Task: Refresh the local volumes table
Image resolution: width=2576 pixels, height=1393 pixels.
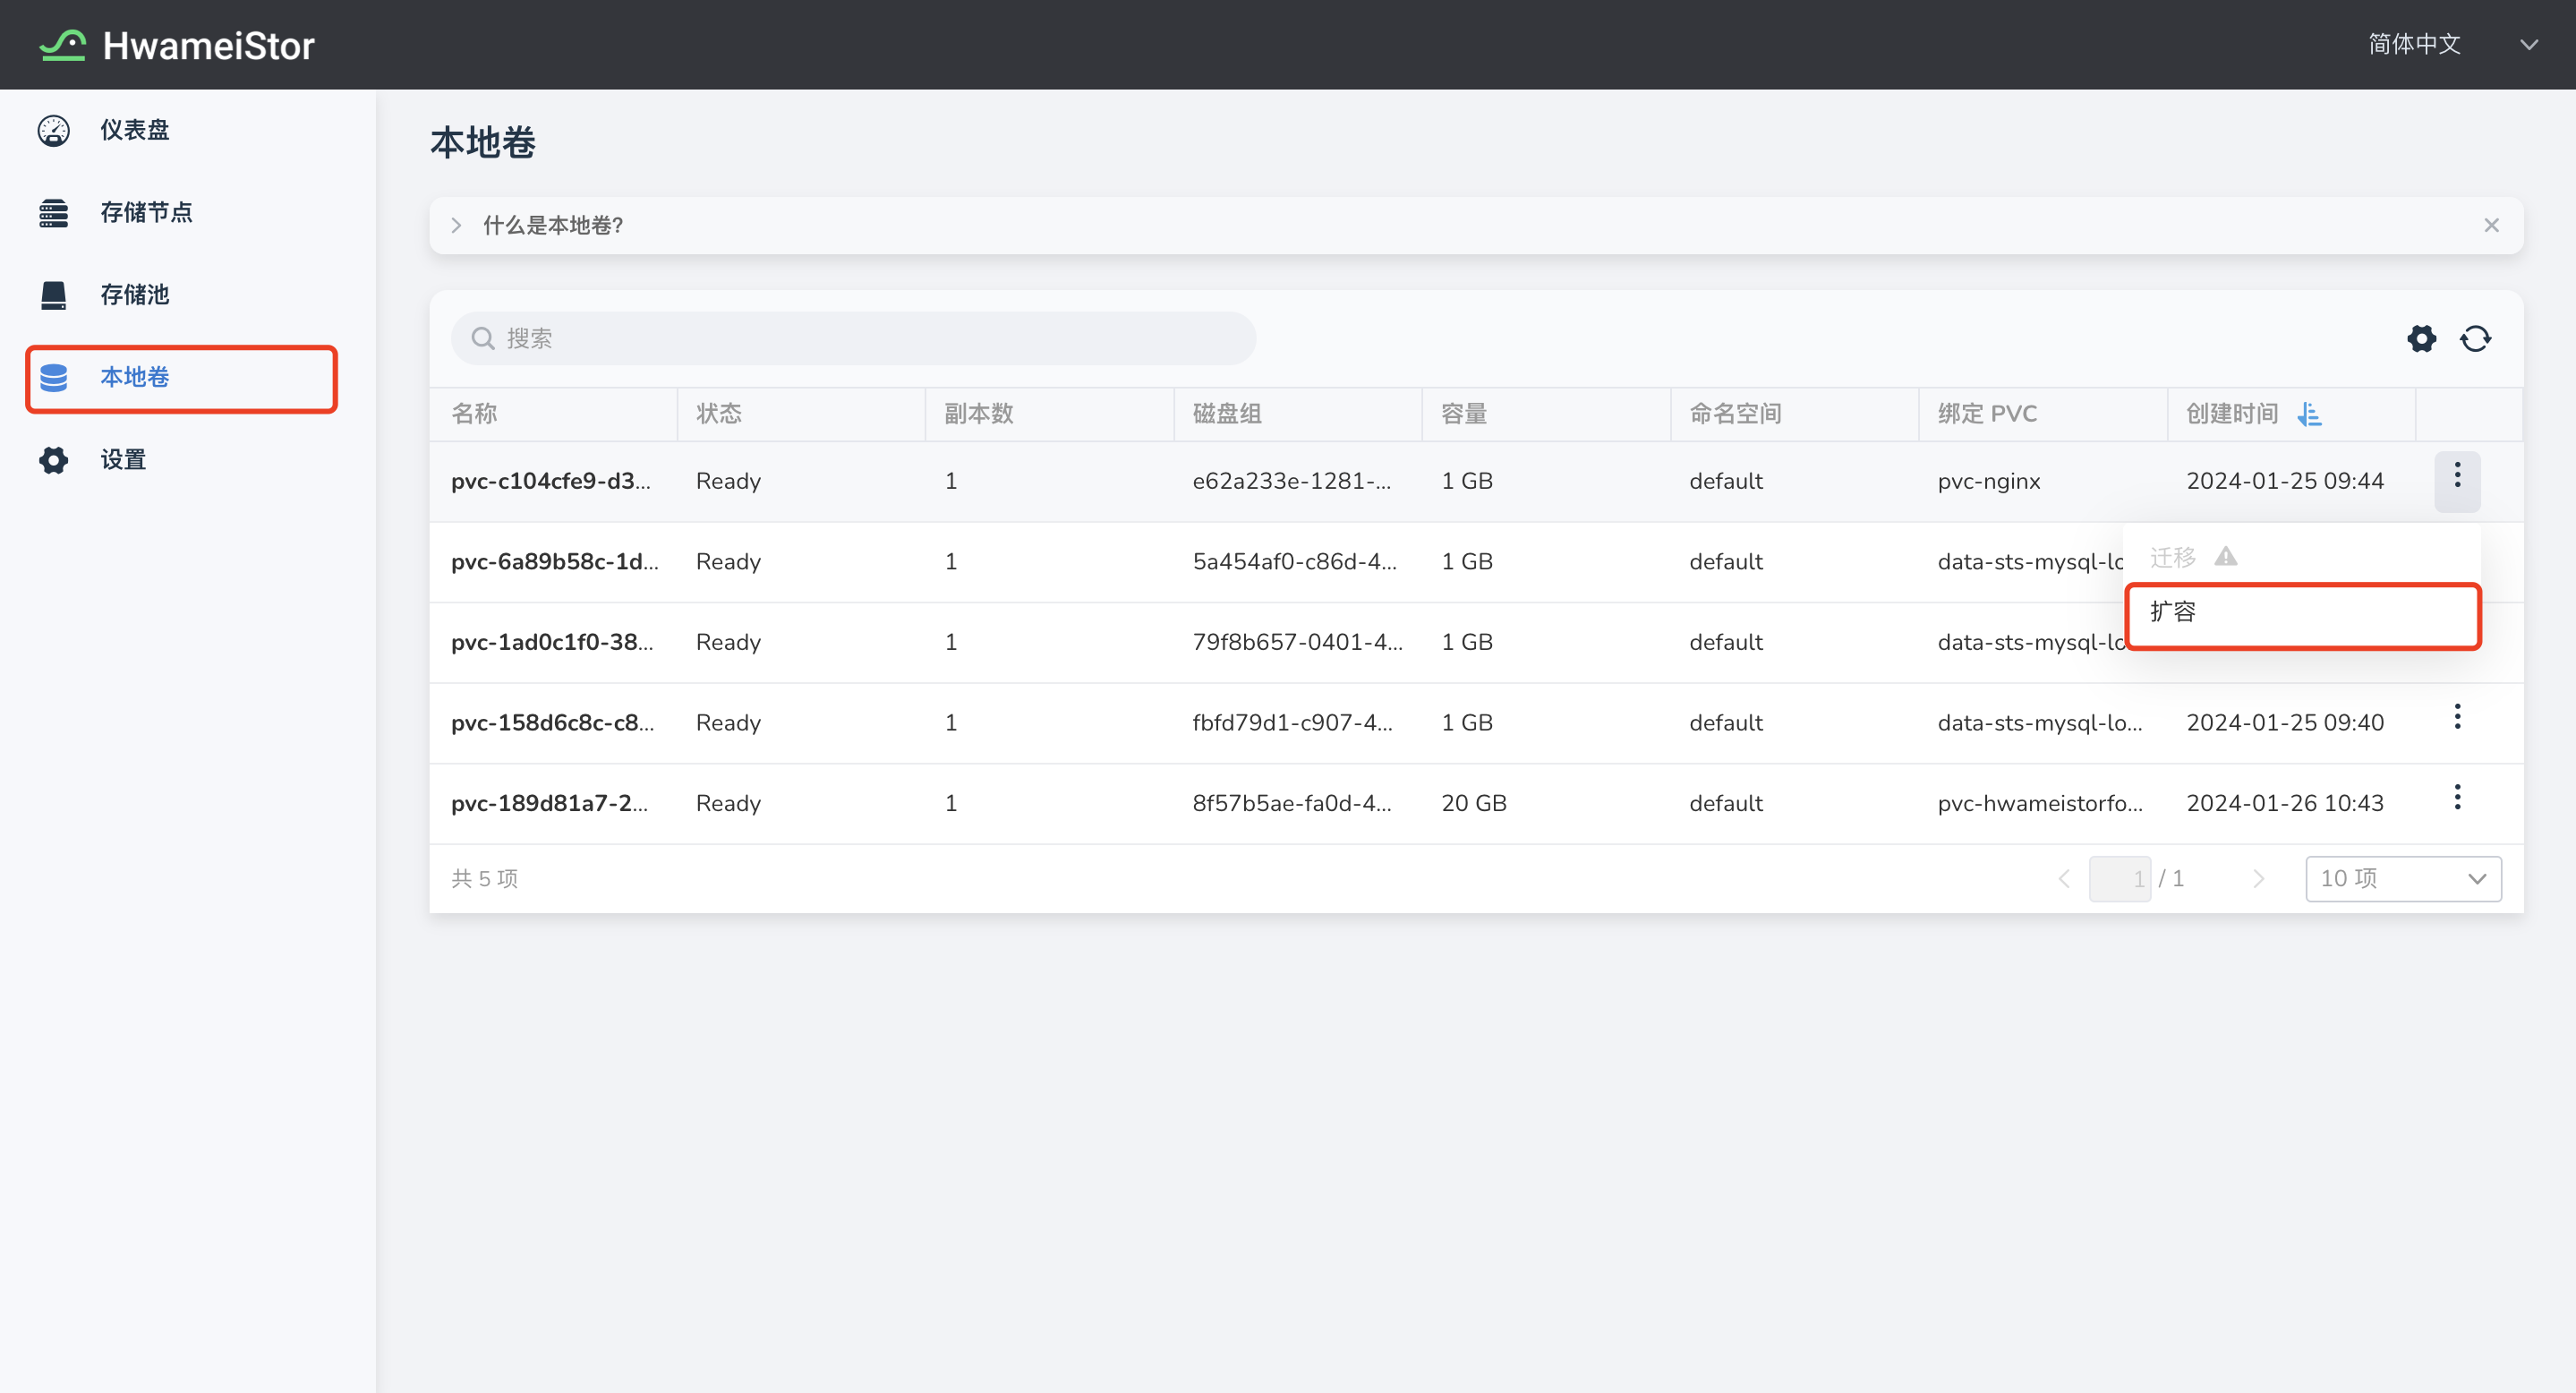Action: (x=2475, y=338)
